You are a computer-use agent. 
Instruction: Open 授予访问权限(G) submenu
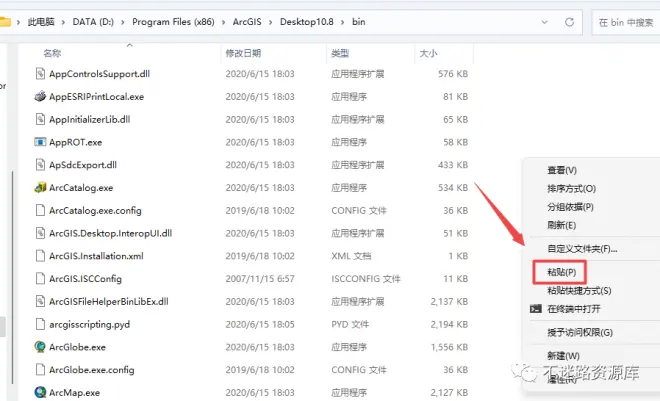(580, 332)
